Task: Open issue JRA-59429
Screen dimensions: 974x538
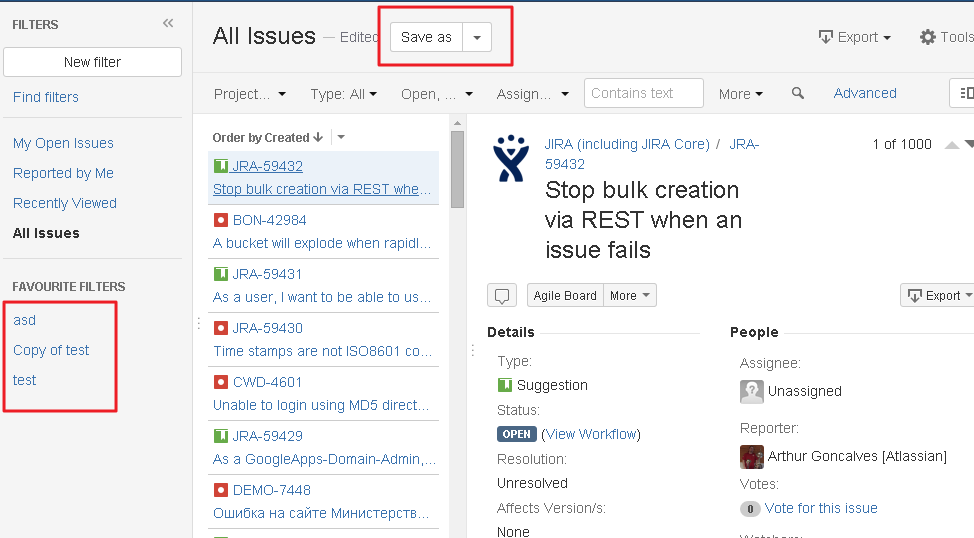Action: (267, 436)
